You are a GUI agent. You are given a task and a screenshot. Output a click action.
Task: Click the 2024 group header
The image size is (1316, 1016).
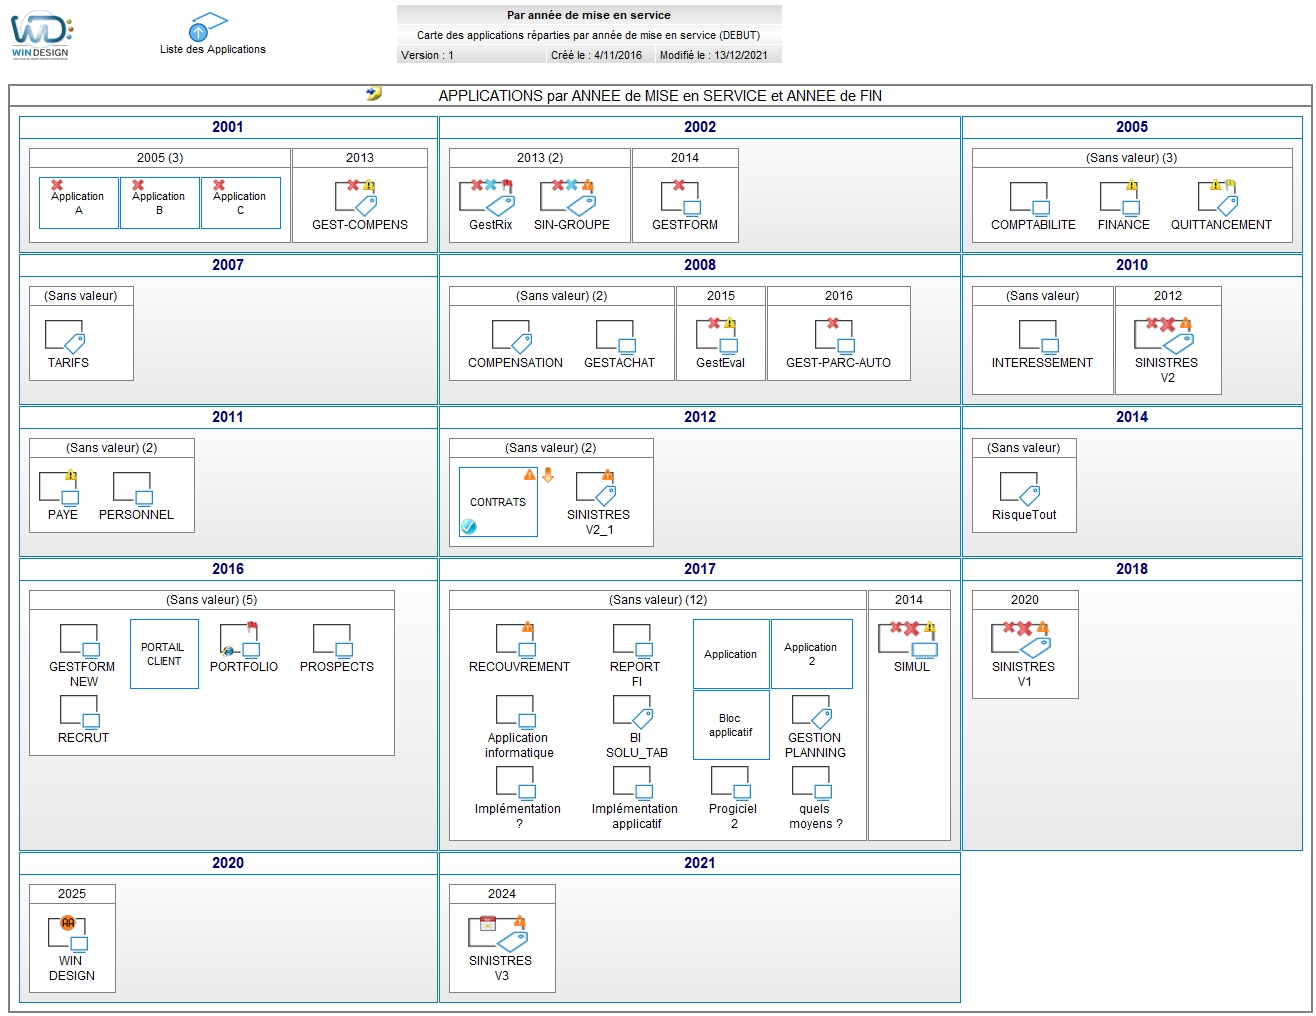(x=502, y=894)
